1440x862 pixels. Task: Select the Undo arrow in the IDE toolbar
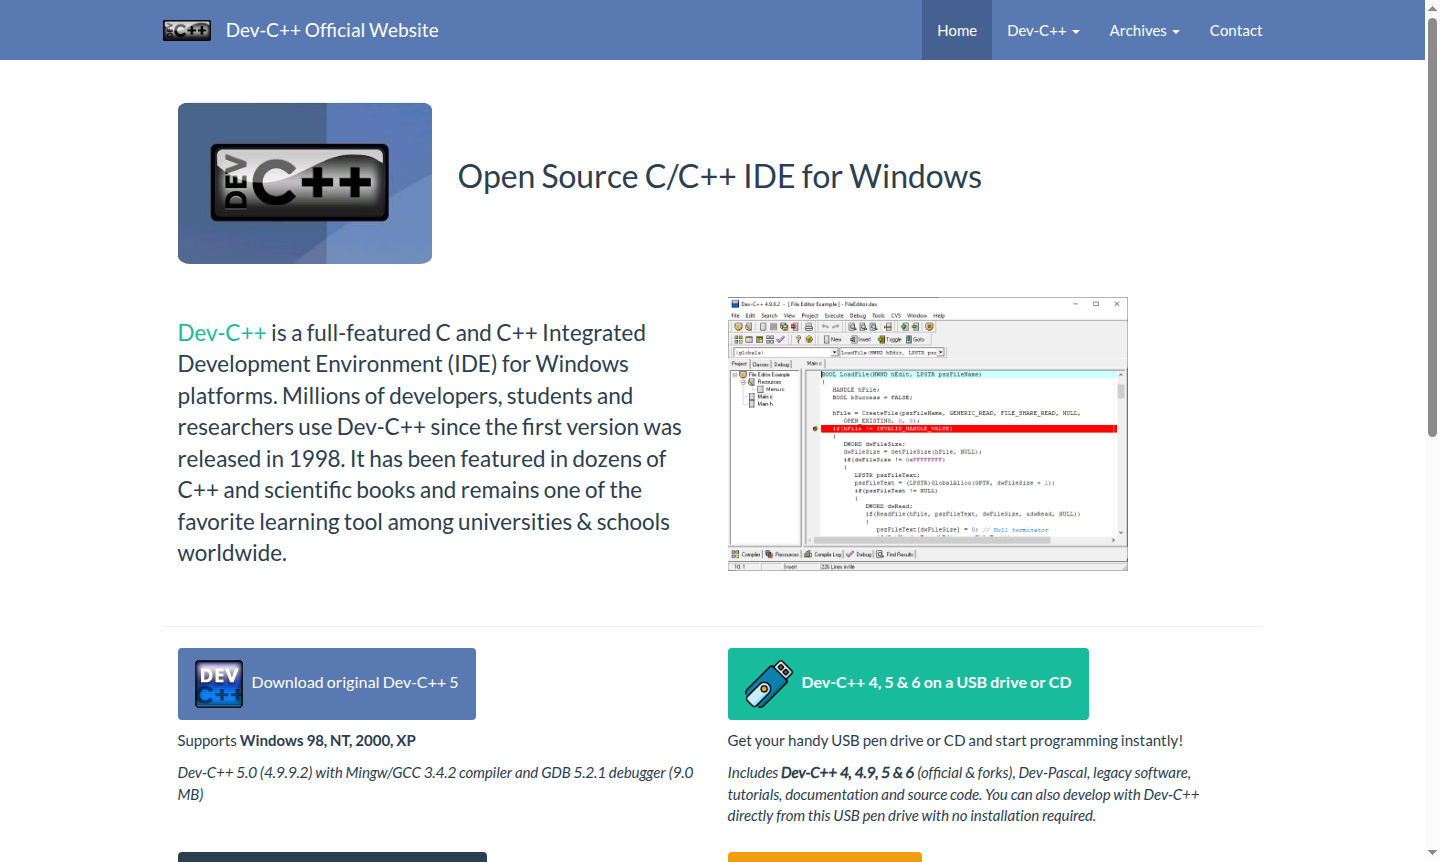click(826, 327)
